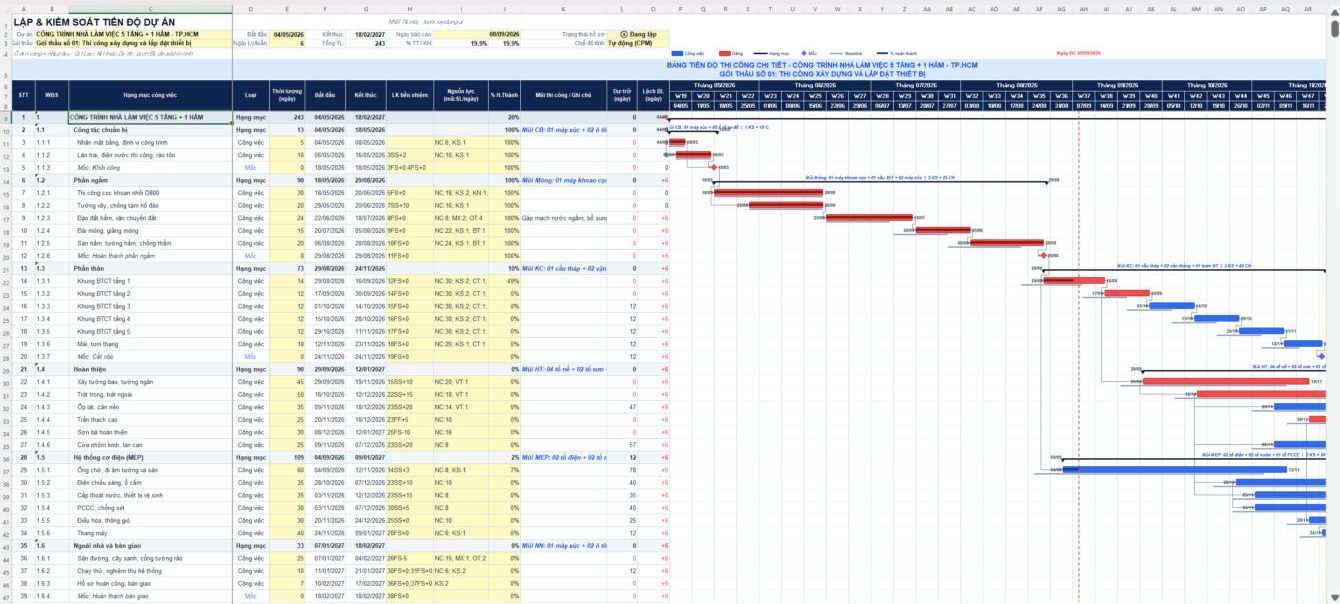Select the 'Đang lập' status cell with info icon
The width and height of the screenshot is (1340, 604).
(638, 34)
